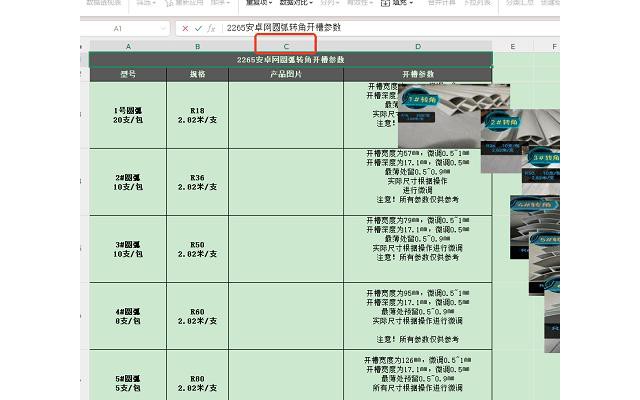Select column D header
This screenshot has width=640, height=400.
(418, 47)
